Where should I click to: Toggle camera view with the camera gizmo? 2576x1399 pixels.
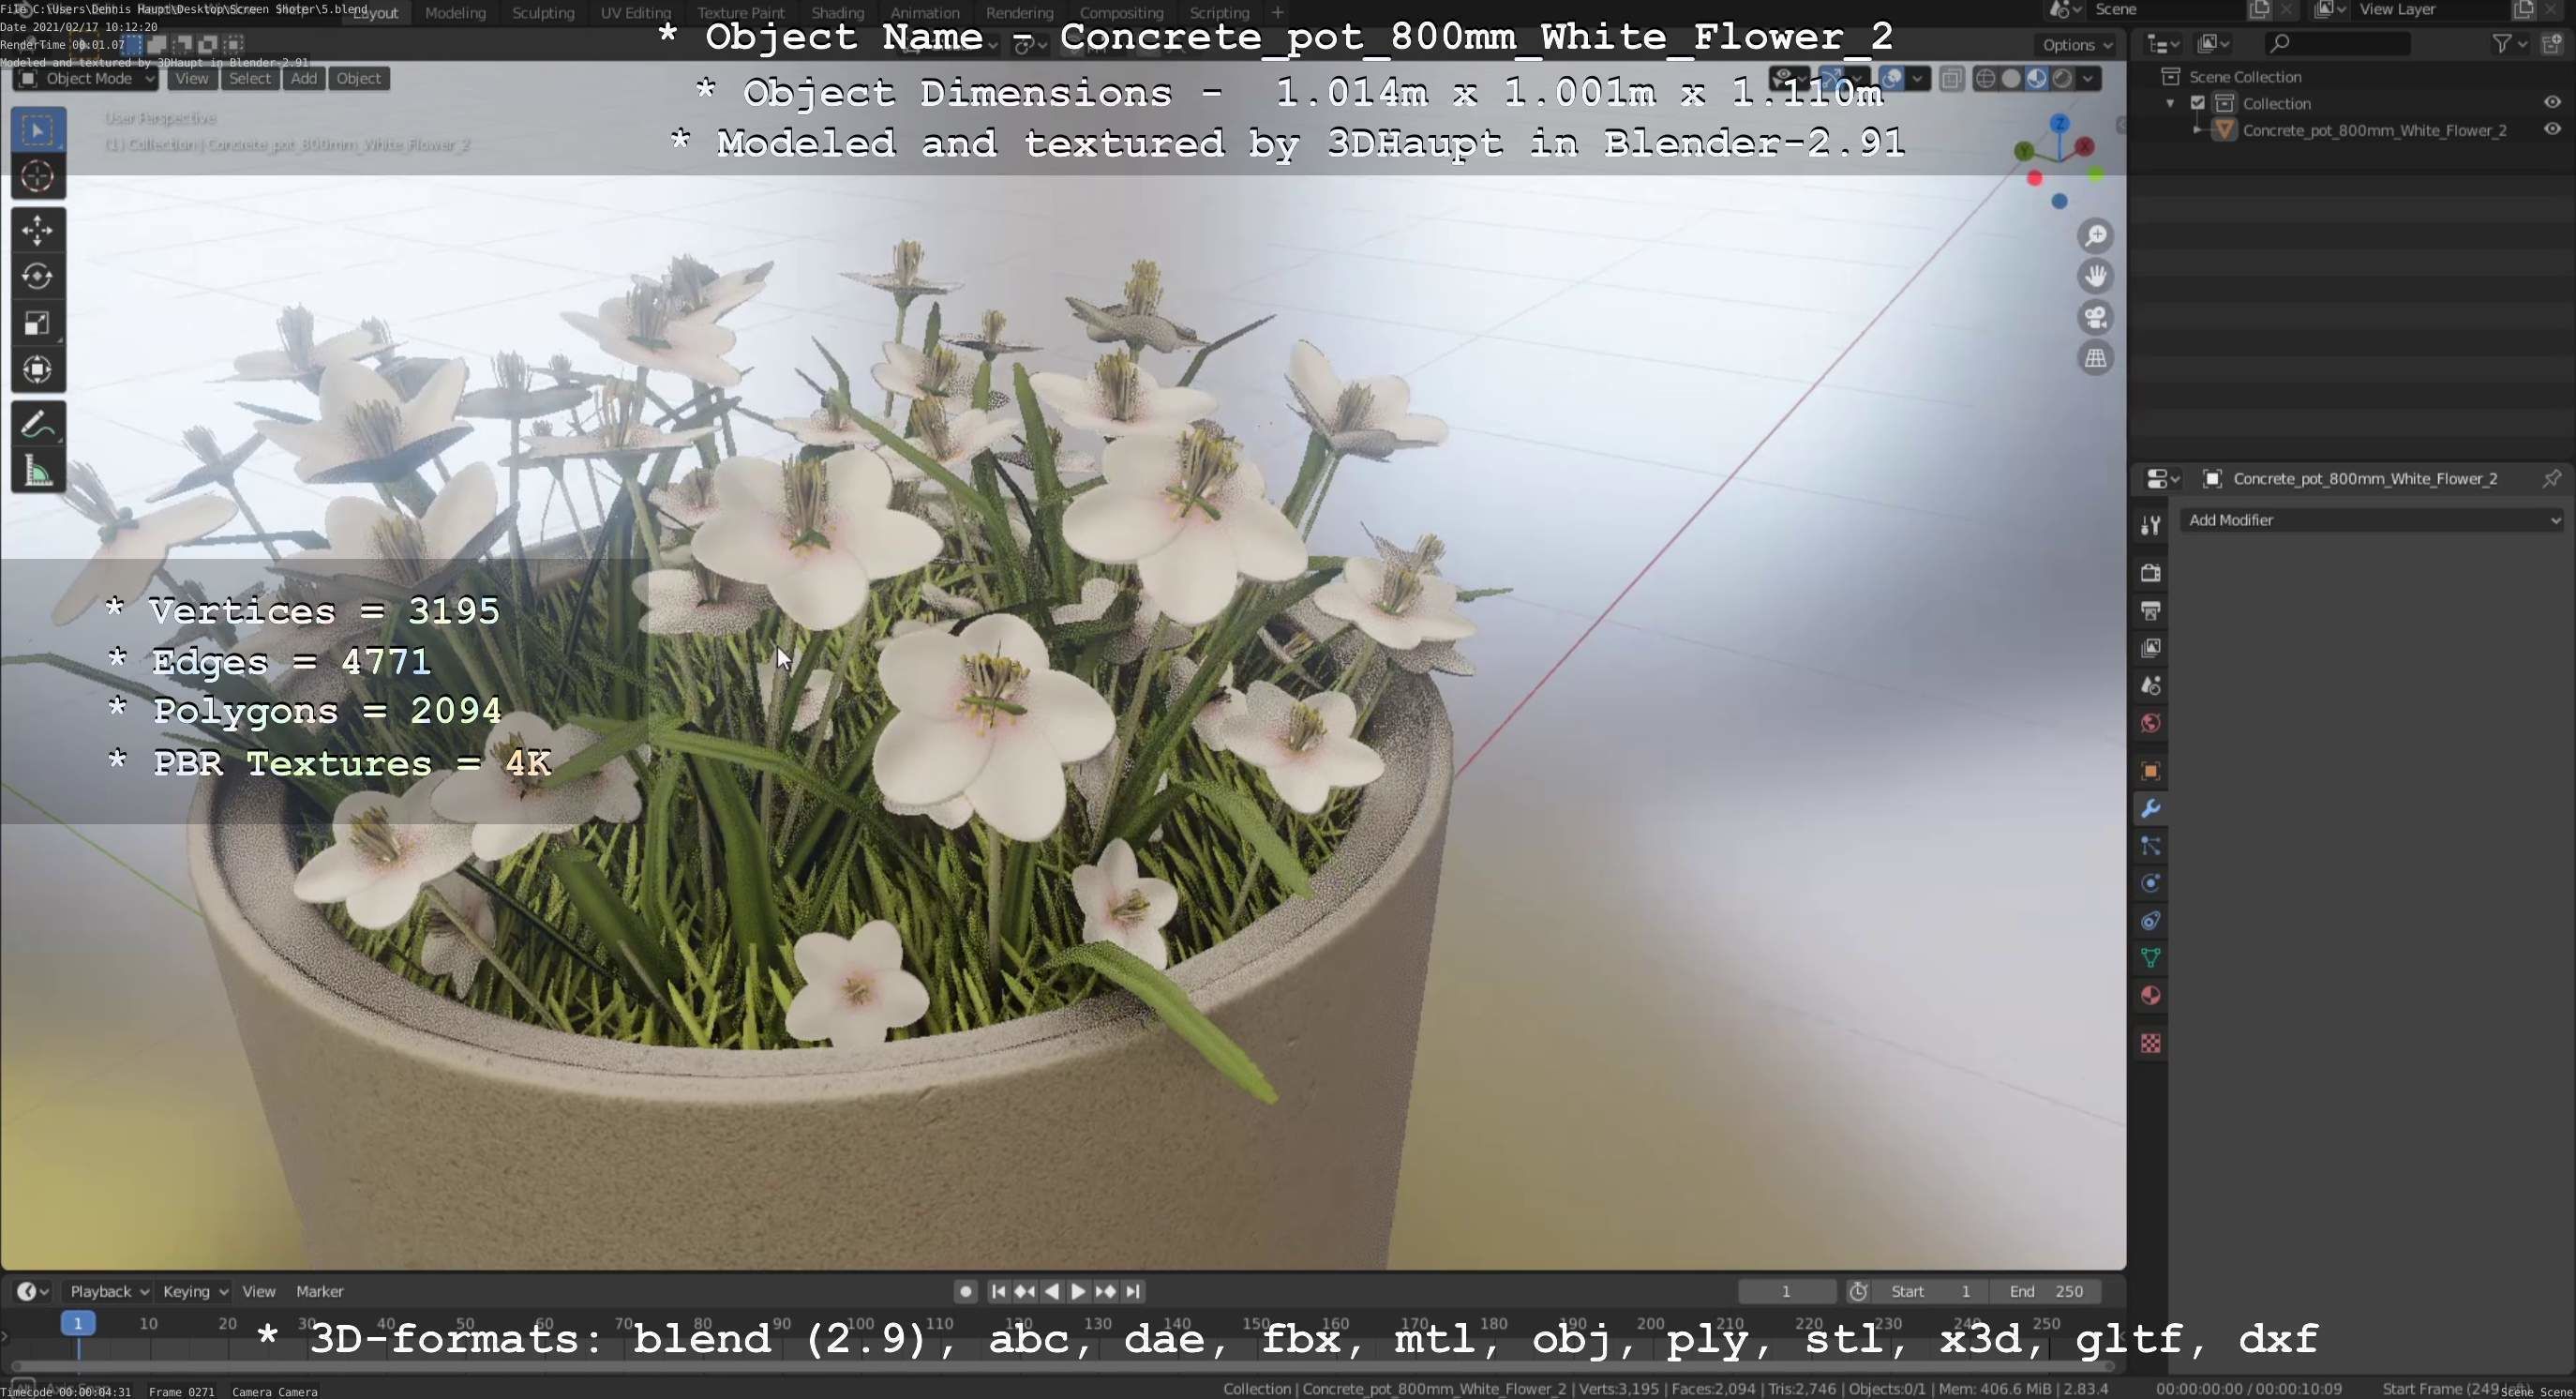(x=2096, y=318)
